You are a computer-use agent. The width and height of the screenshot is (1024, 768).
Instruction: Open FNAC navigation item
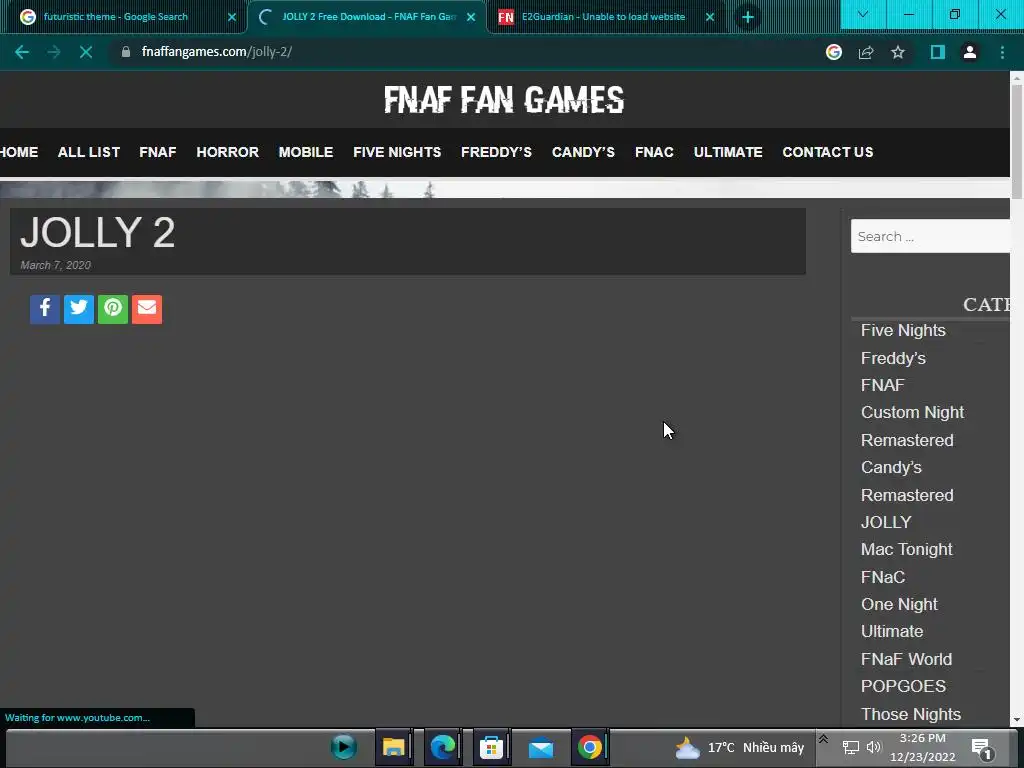point(654,152)
